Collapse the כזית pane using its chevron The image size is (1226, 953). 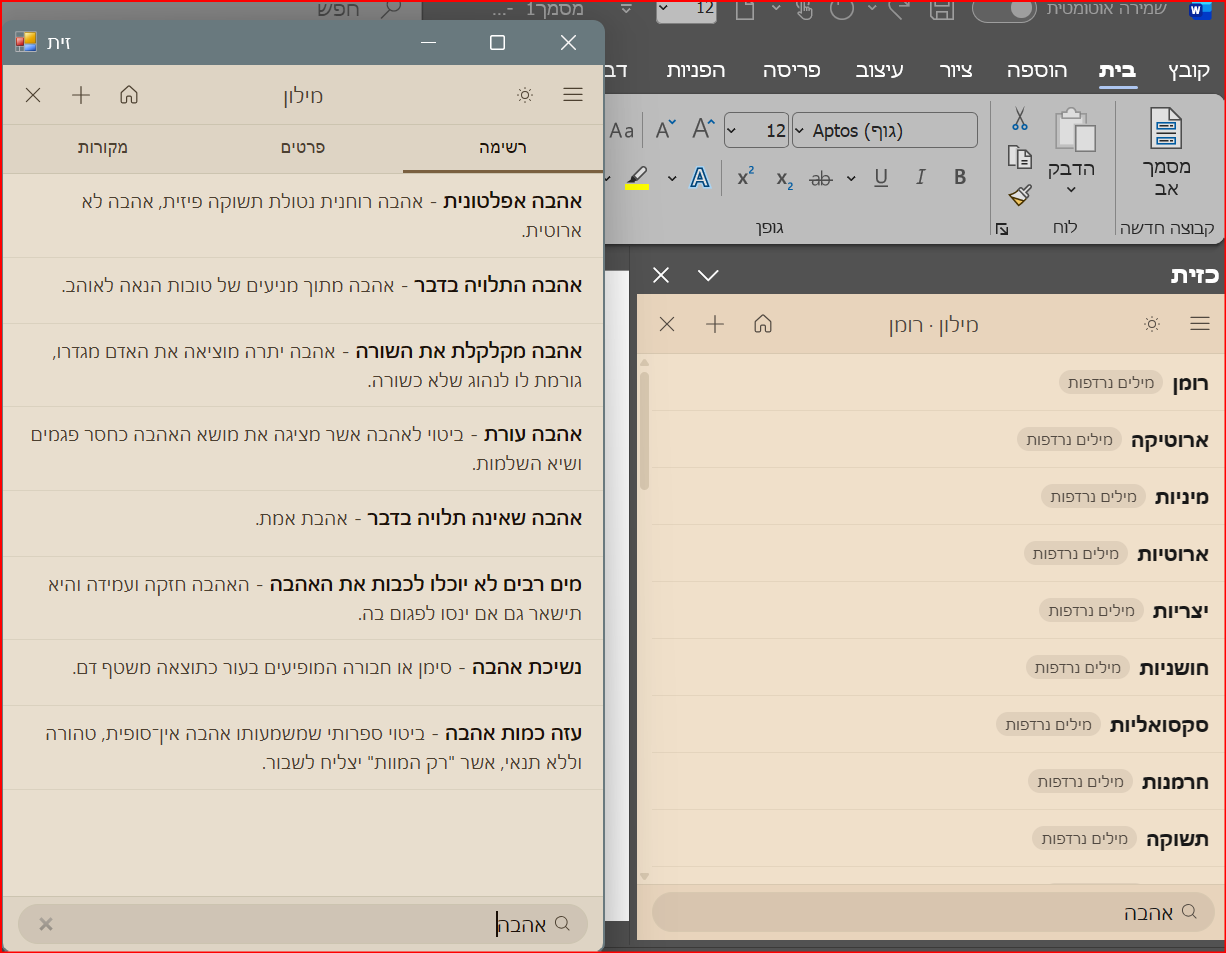click(708, 275)
